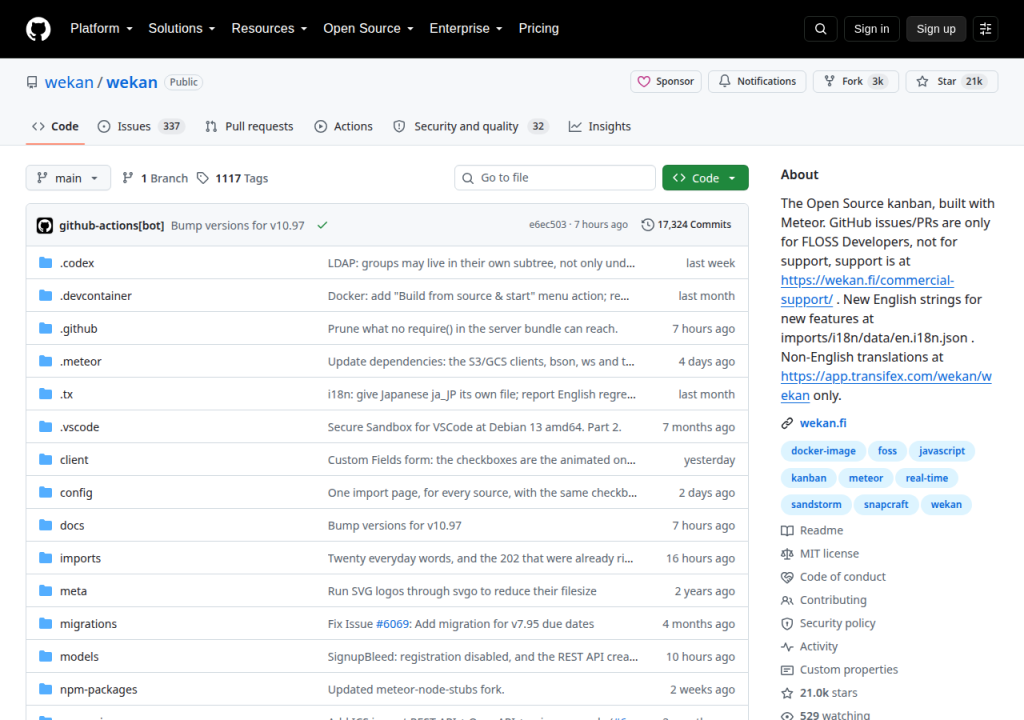Open the 17,324 Commits history link
The height and width of the screenshot is (720, 1024).
click(x=686, y=225)
